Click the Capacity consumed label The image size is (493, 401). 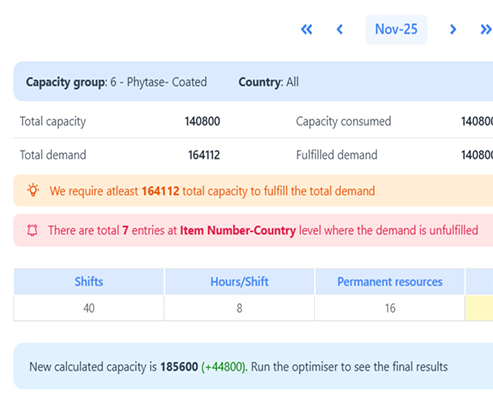(x=343, y=122)
